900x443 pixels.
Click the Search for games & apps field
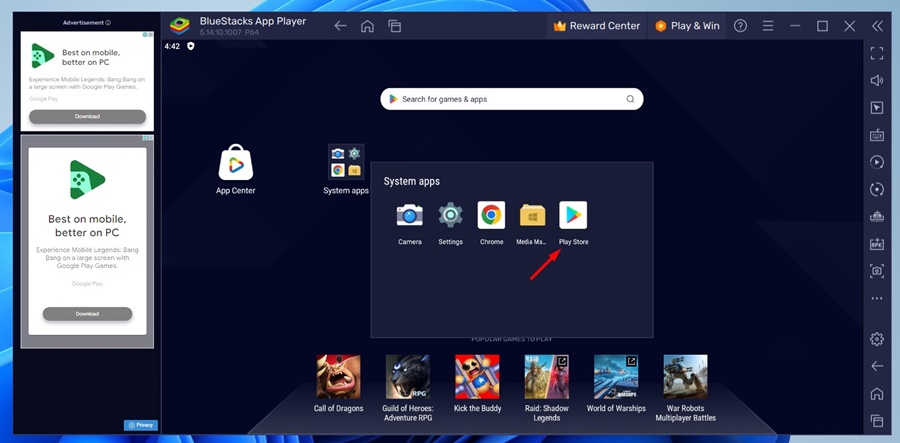[x=511, y=99]
